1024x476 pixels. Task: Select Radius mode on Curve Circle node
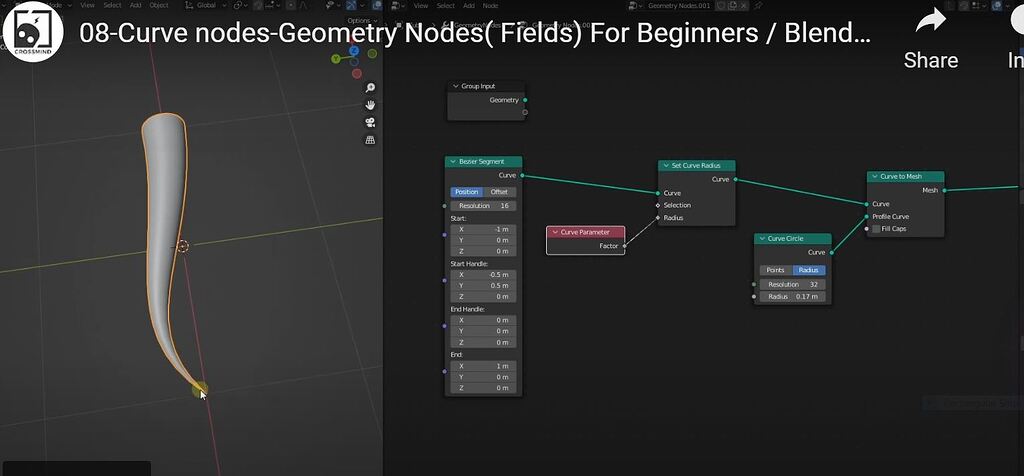click(808, 270)
